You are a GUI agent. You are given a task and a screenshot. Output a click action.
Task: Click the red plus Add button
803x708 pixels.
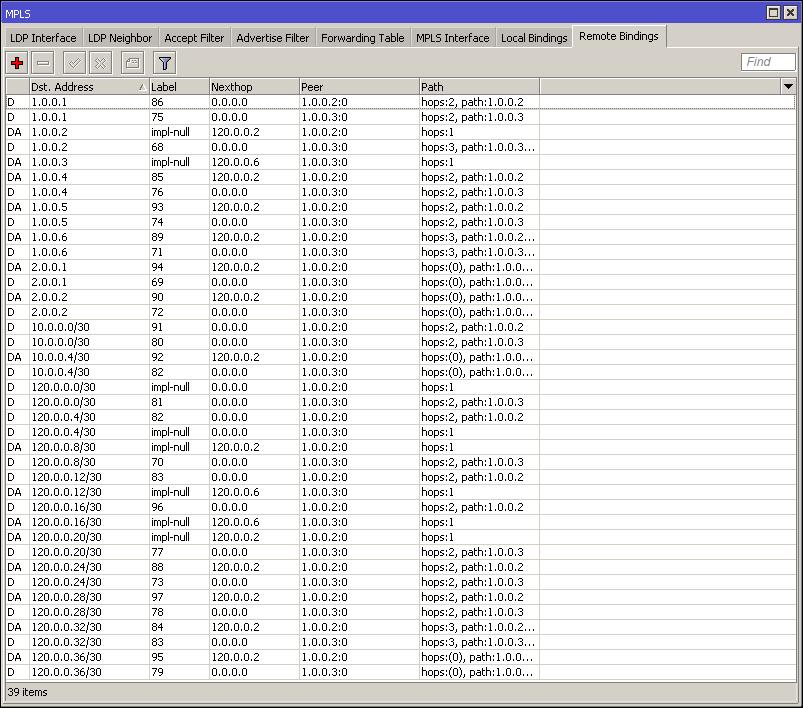click(17, 63)
